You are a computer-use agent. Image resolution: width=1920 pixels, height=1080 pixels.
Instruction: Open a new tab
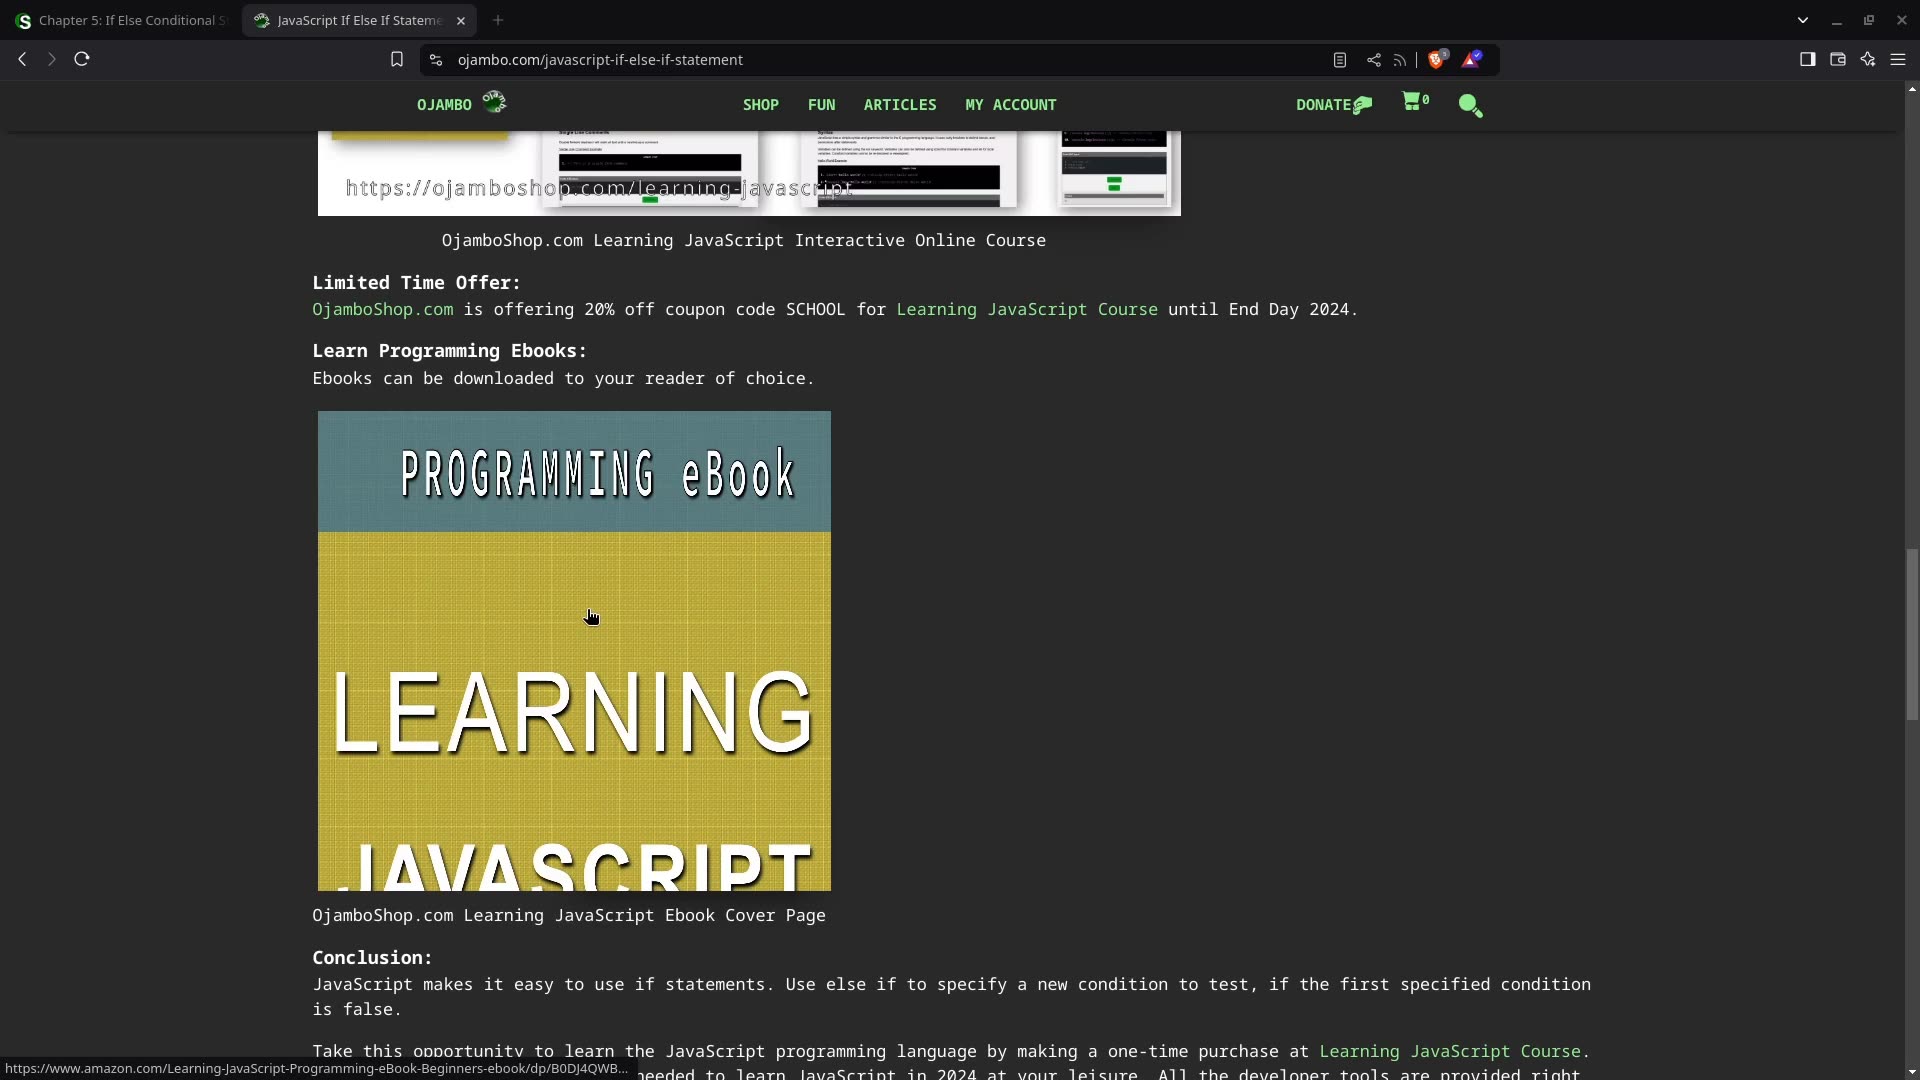point(498,20)
